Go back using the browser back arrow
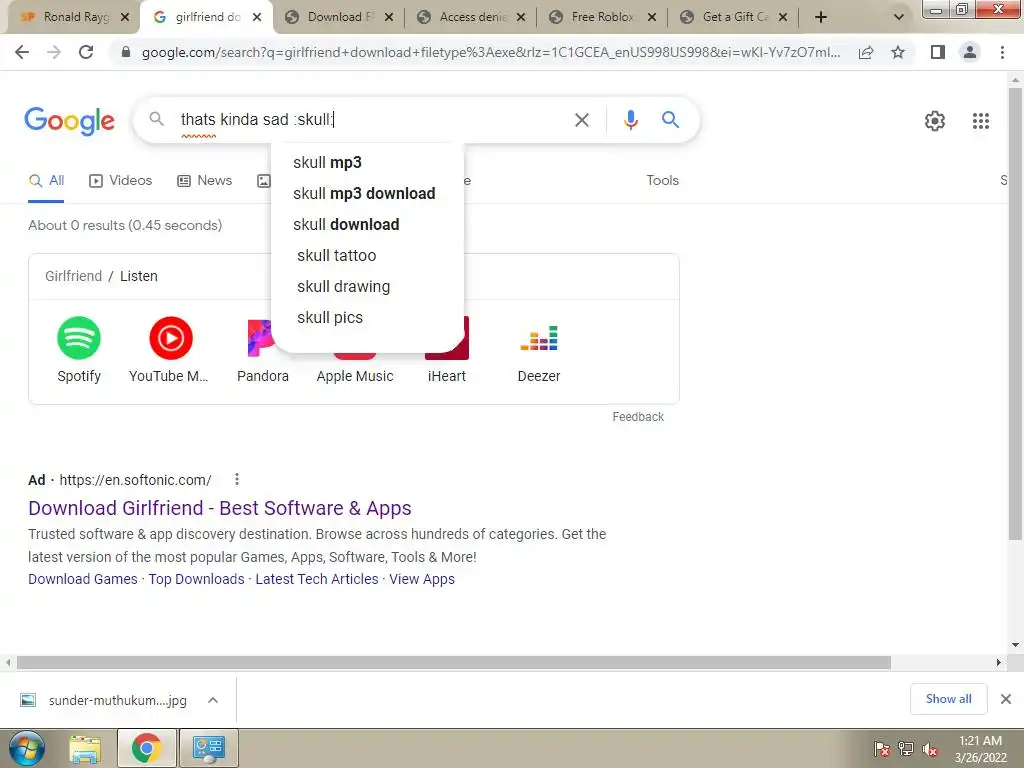The width and height of the screenshot is (1024, 768). [x=22, y=52]
